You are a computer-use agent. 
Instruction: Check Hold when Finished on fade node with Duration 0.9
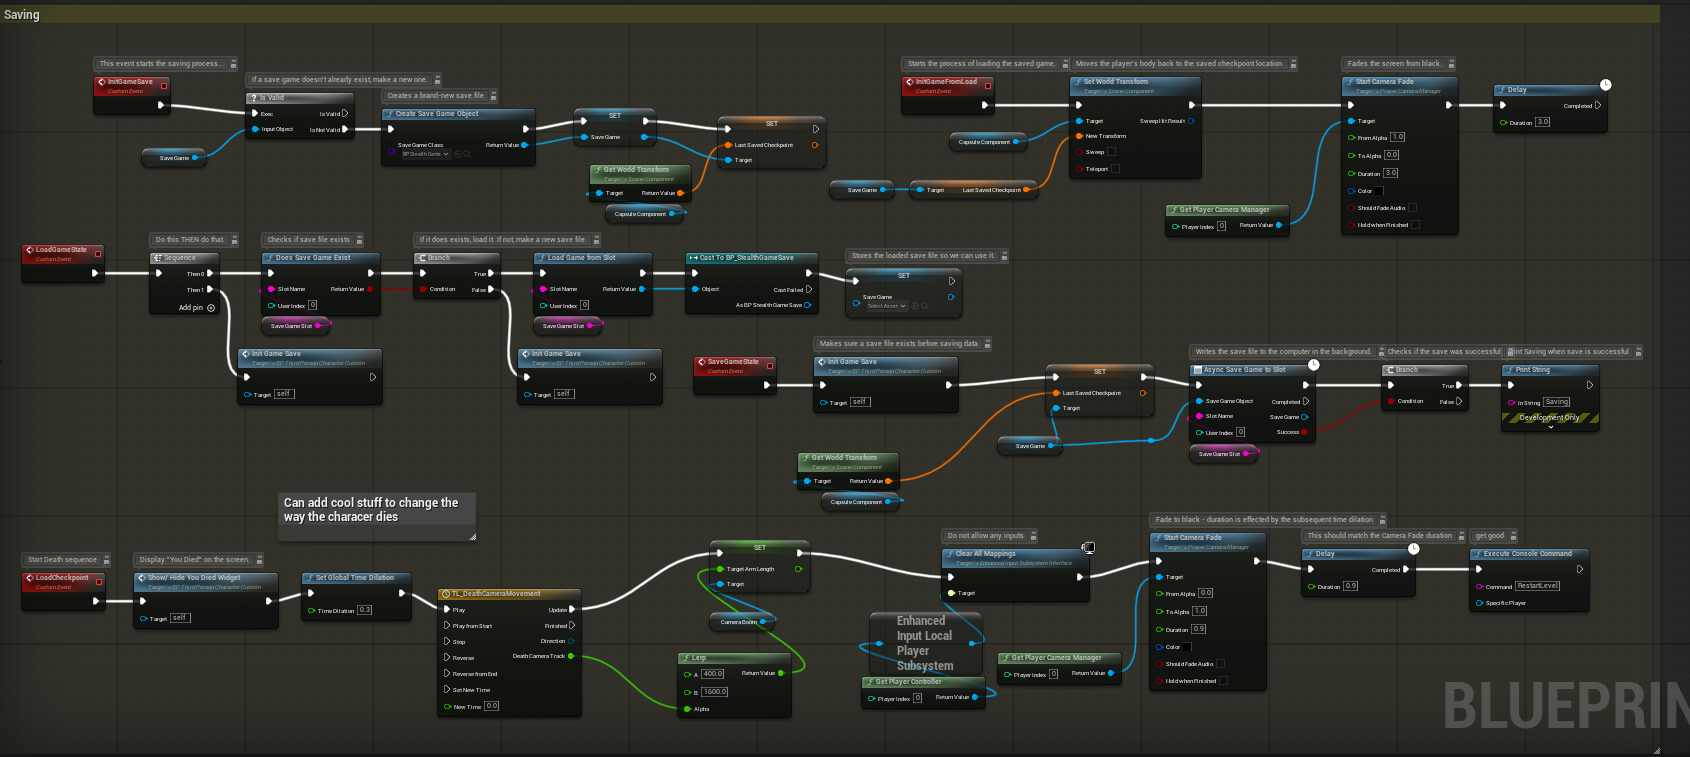(1223, 681)
